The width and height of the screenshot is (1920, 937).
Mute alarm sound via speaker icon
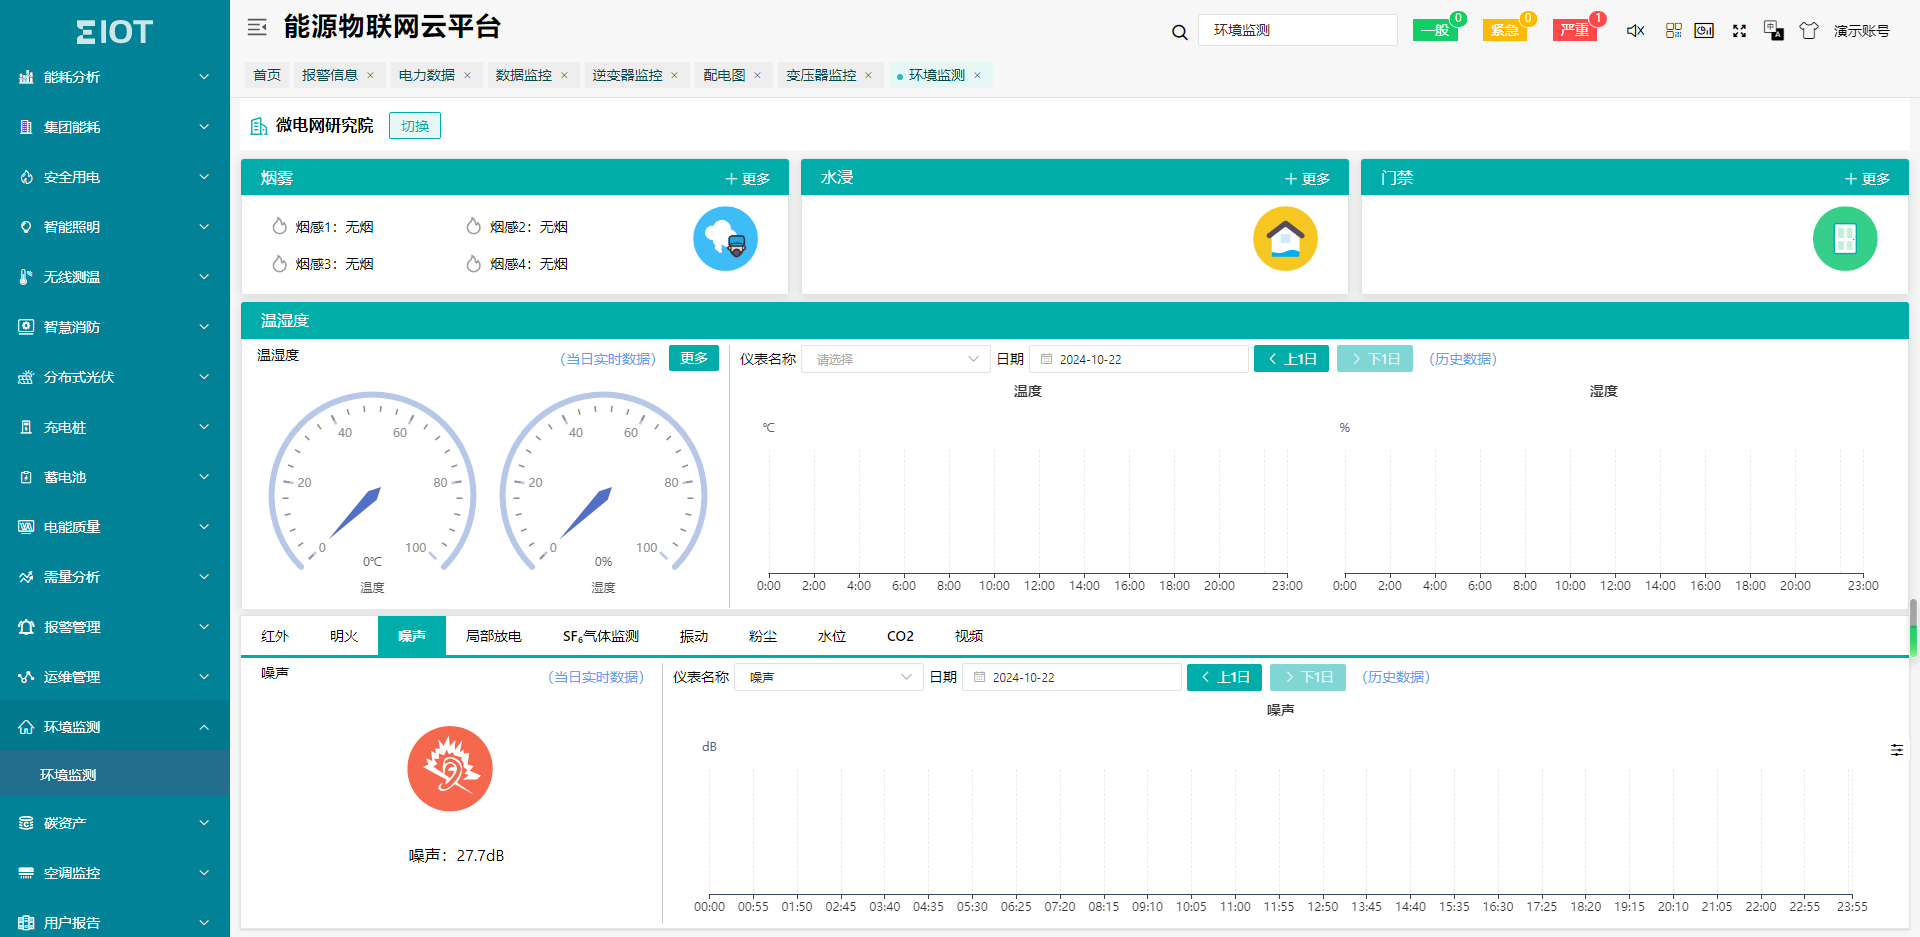[x=1636, y=31]
